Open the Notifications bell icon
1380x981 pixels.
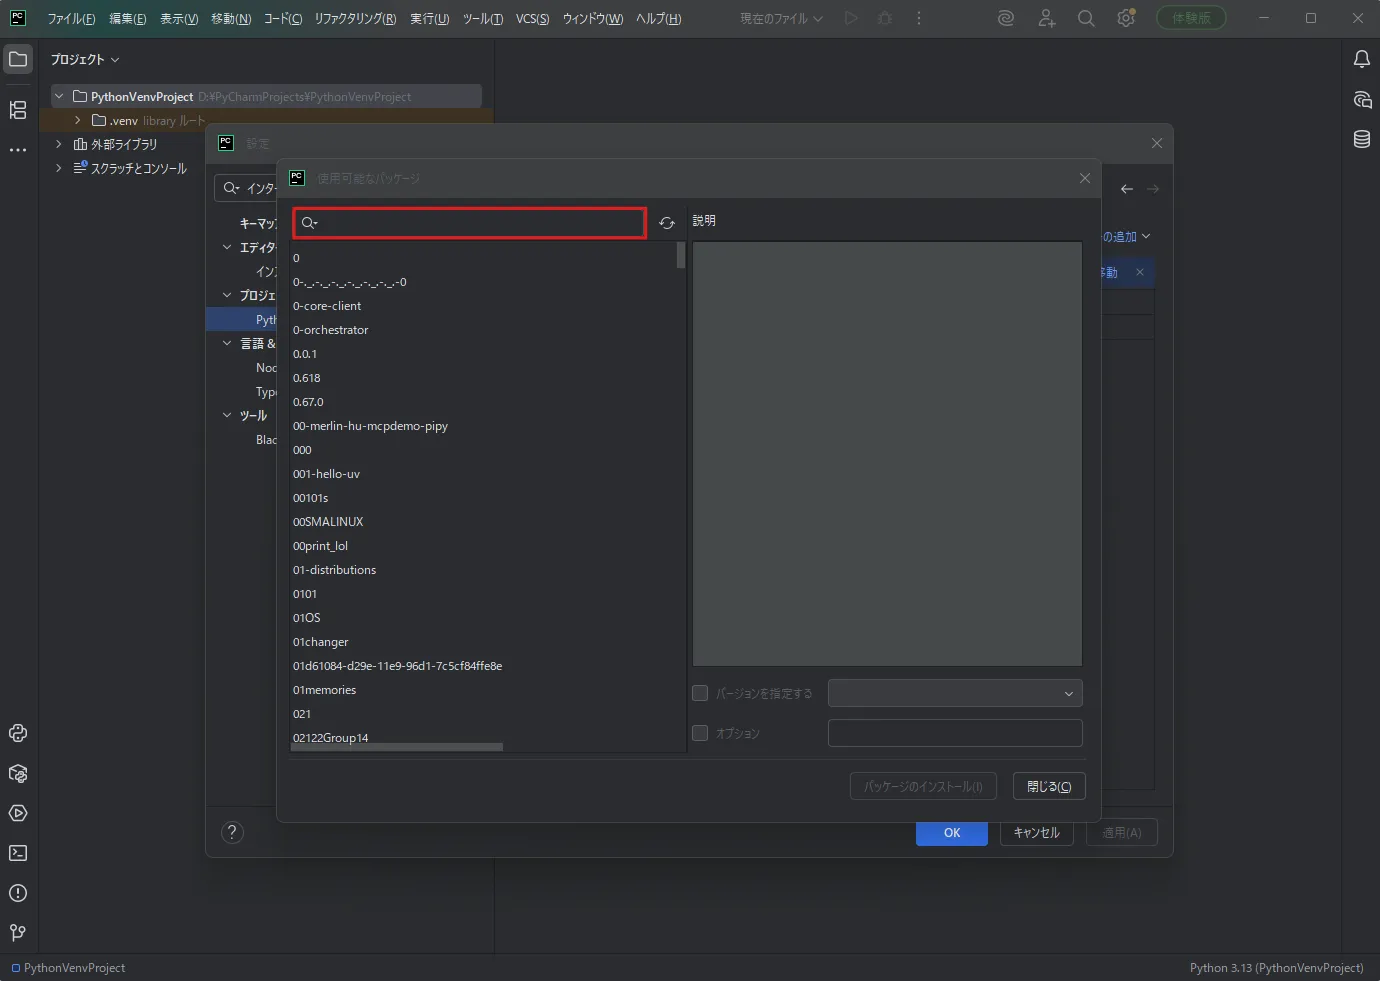pyautogui.click(x=1362, y=59)
